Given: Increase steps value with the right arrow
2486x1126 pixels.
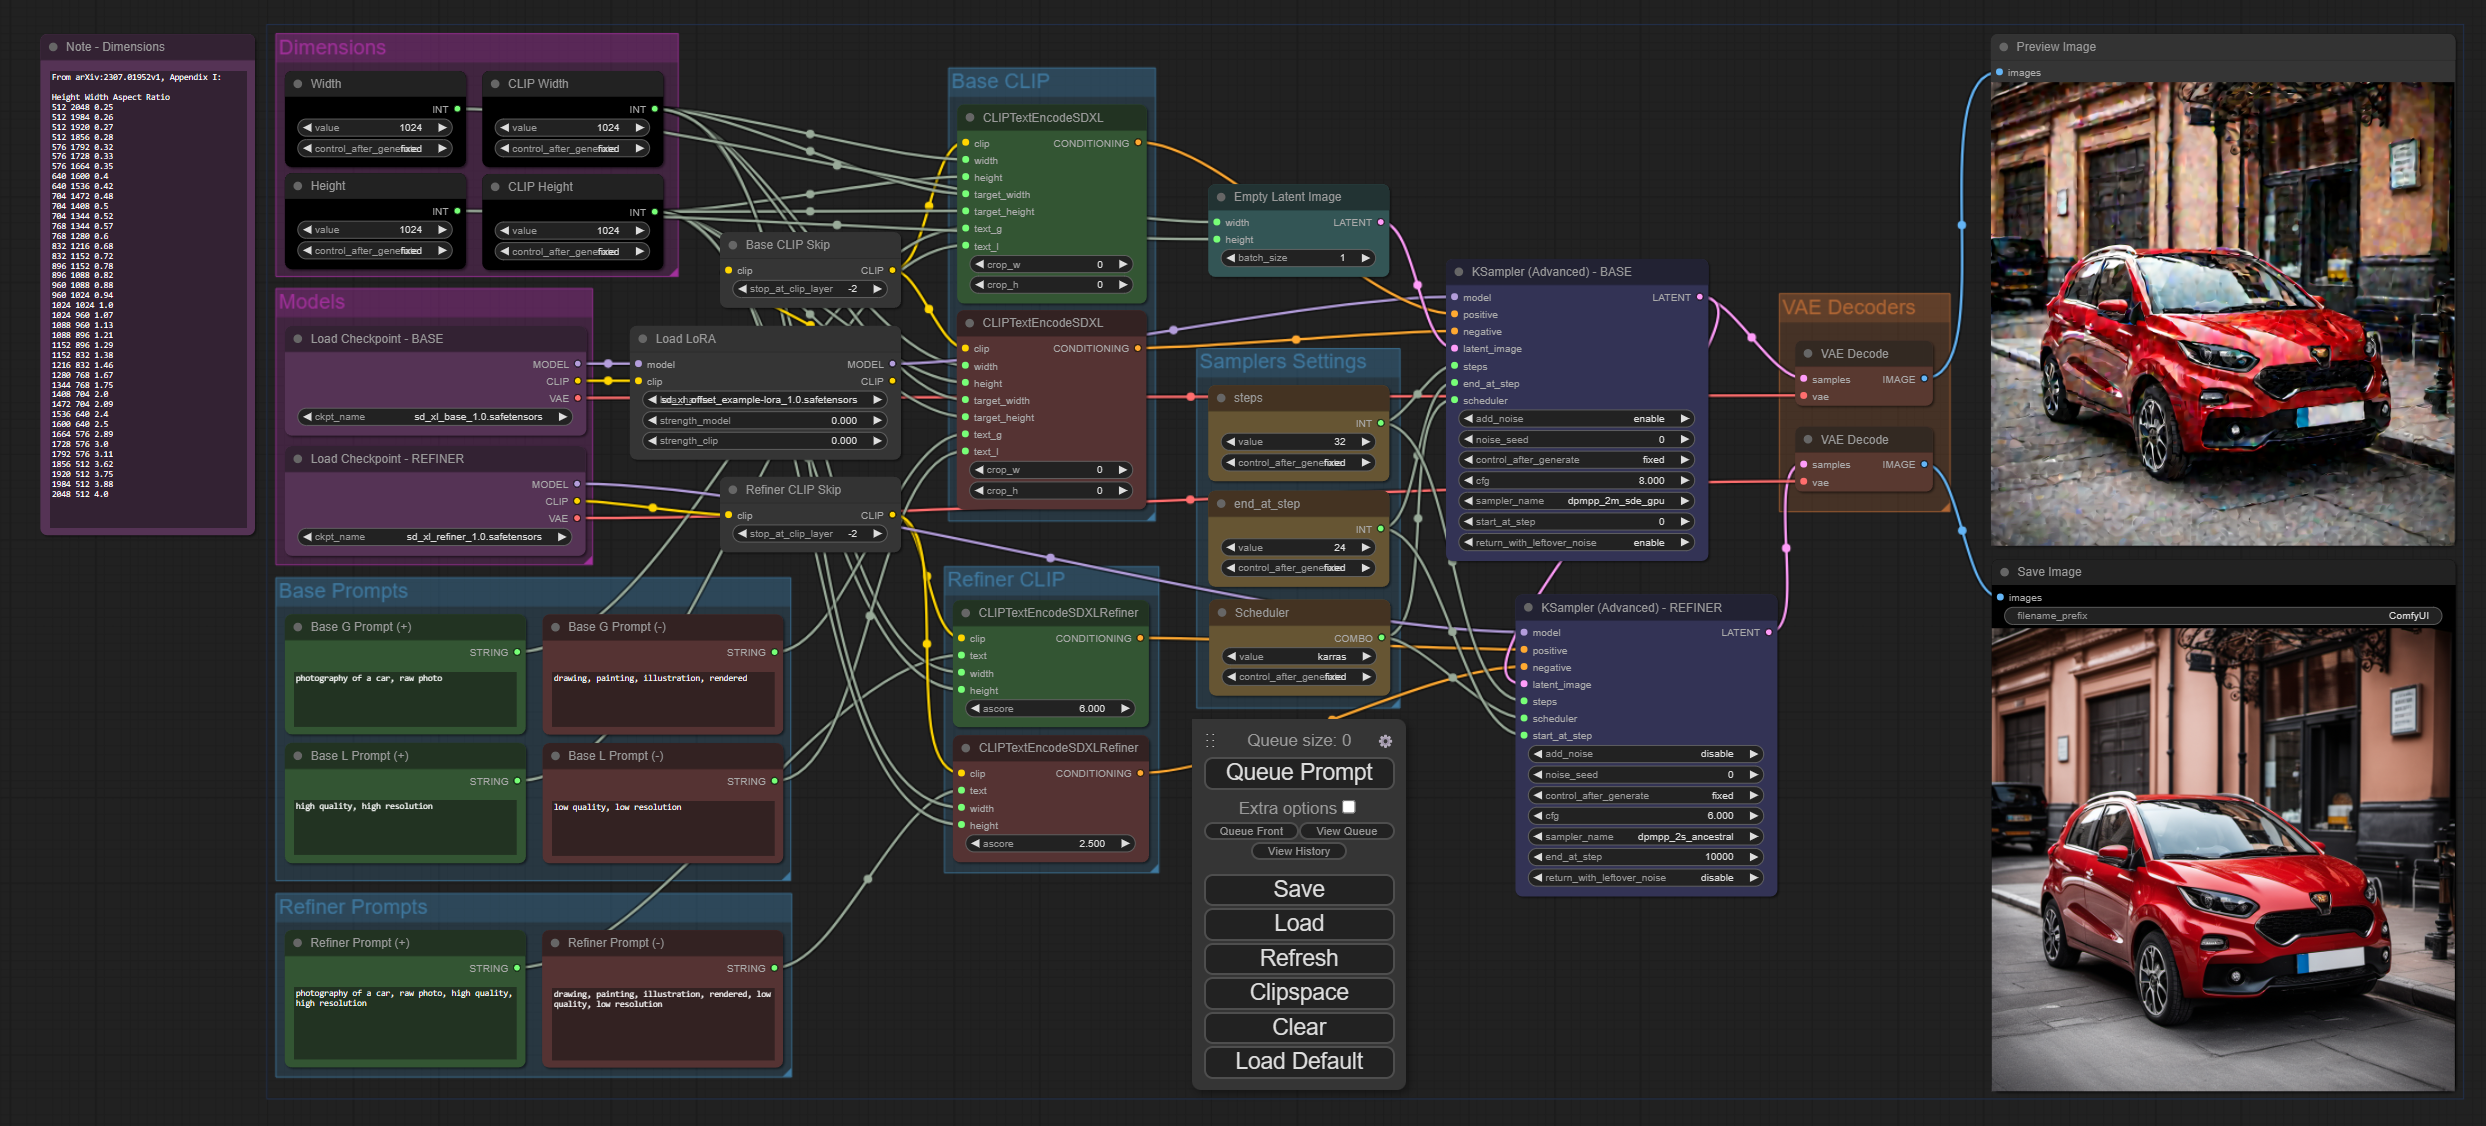Looking at the screenshot, I should 1366,442.
